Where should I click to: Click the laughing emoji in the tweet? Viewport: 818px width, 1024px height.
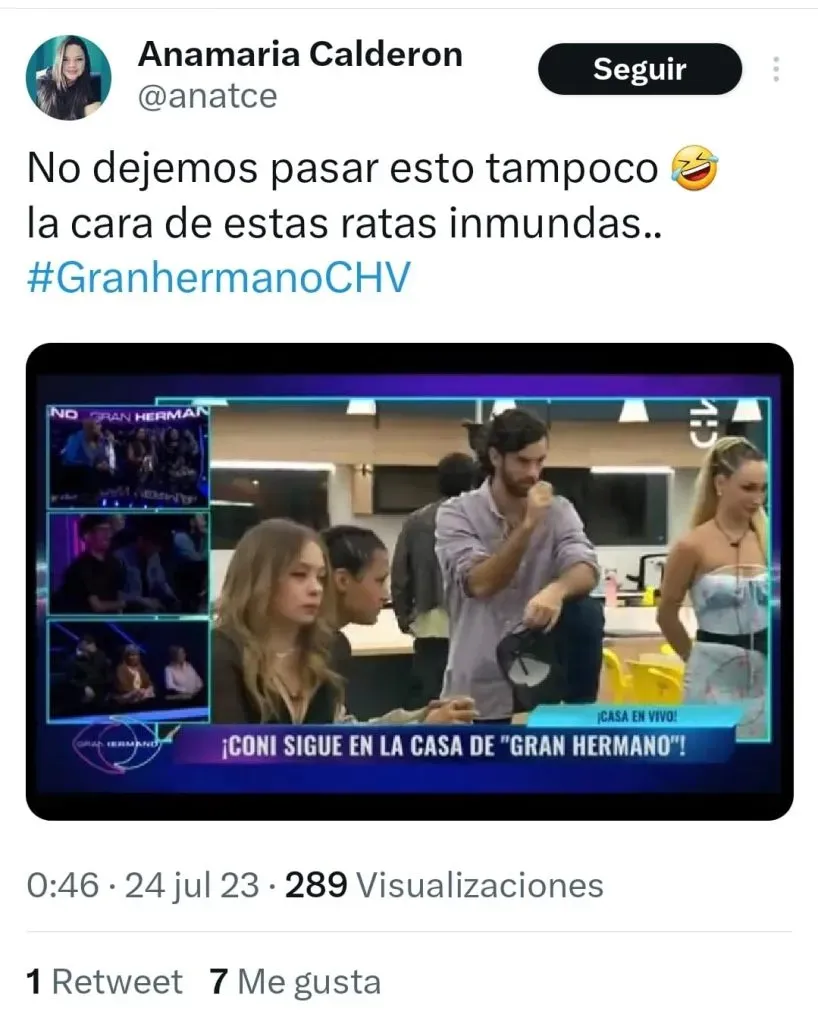pyautogui.click(x=695, y=168)
